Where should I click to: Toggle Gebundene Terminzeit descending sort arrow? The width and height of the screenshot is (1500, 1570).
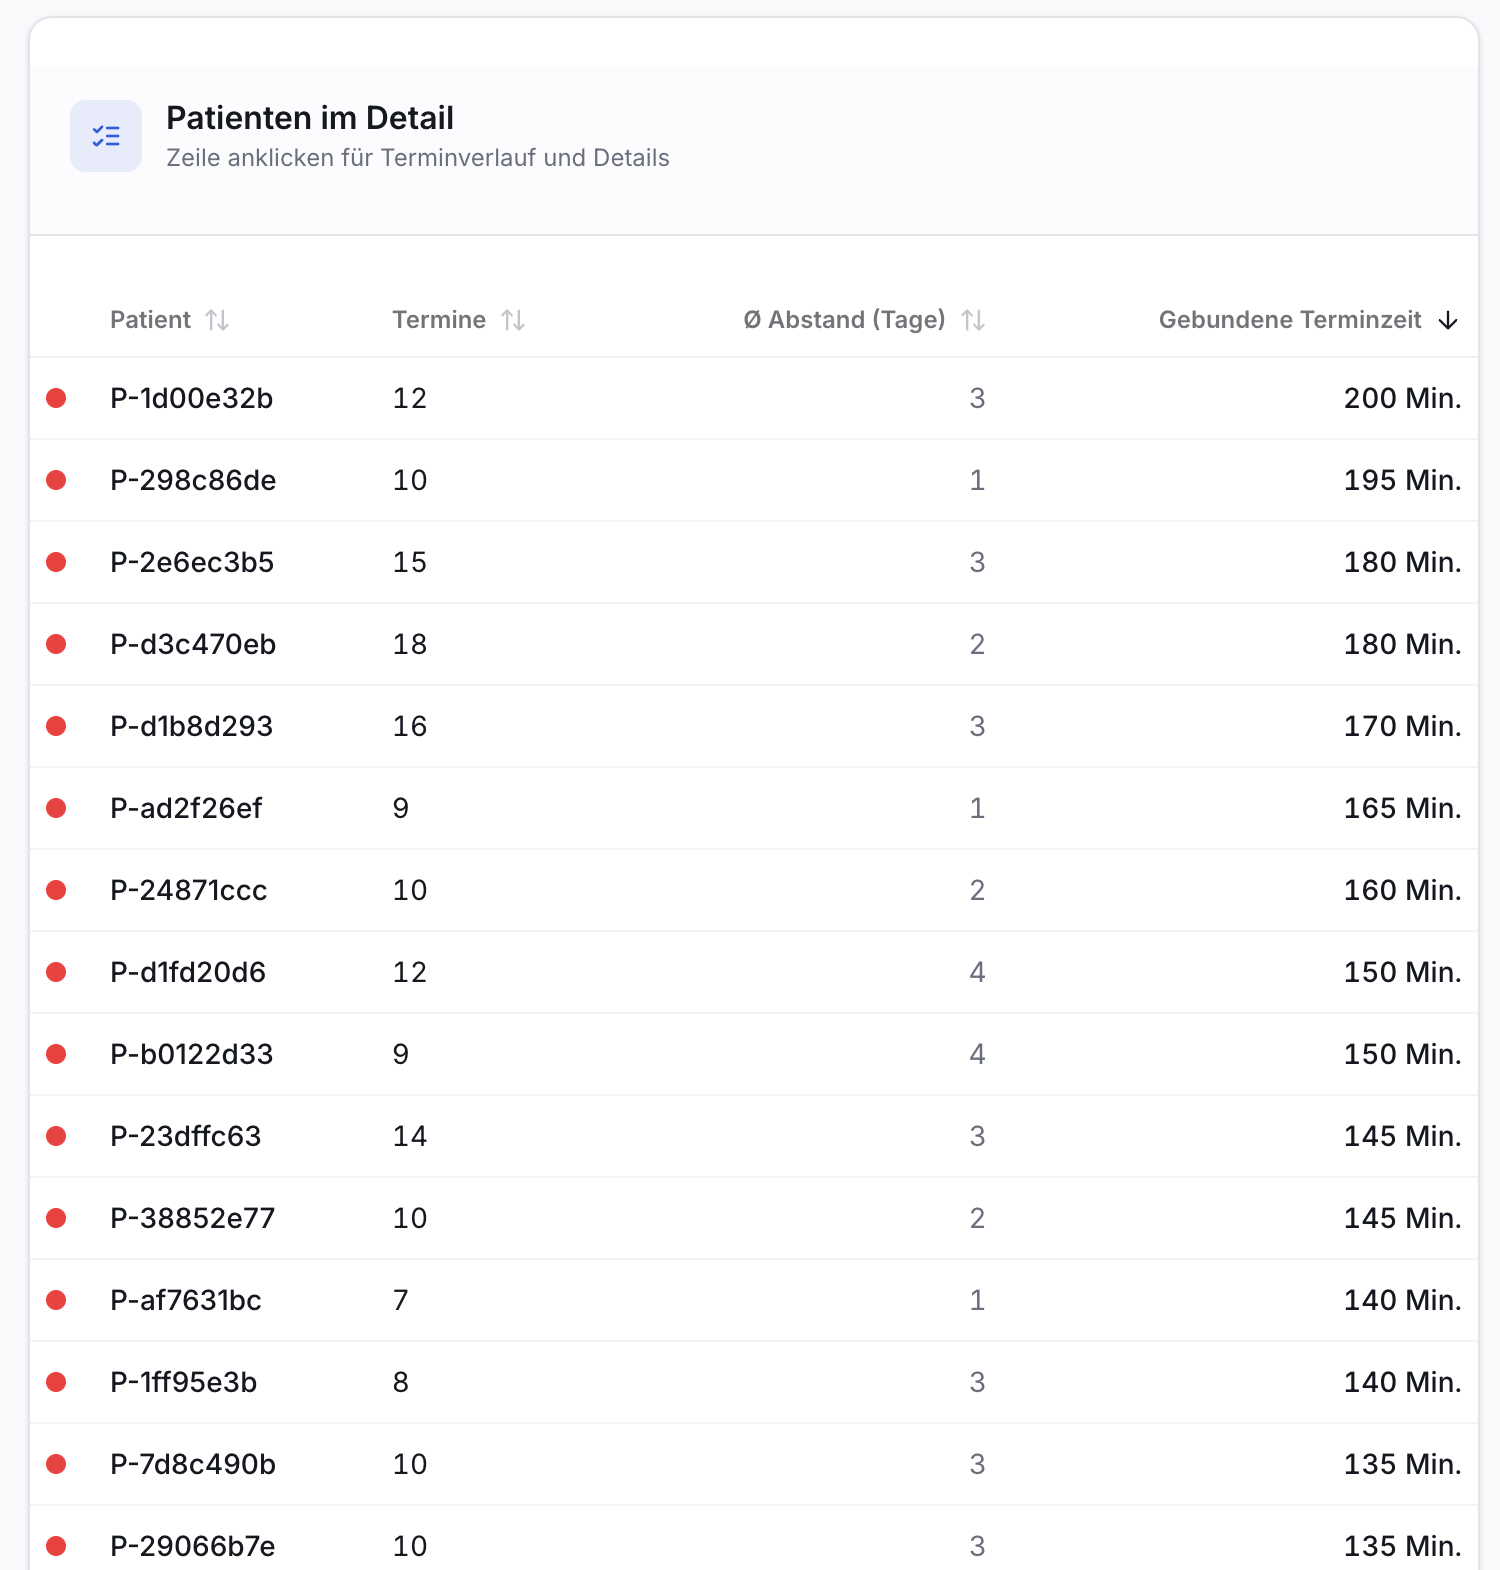point(1448,320)
